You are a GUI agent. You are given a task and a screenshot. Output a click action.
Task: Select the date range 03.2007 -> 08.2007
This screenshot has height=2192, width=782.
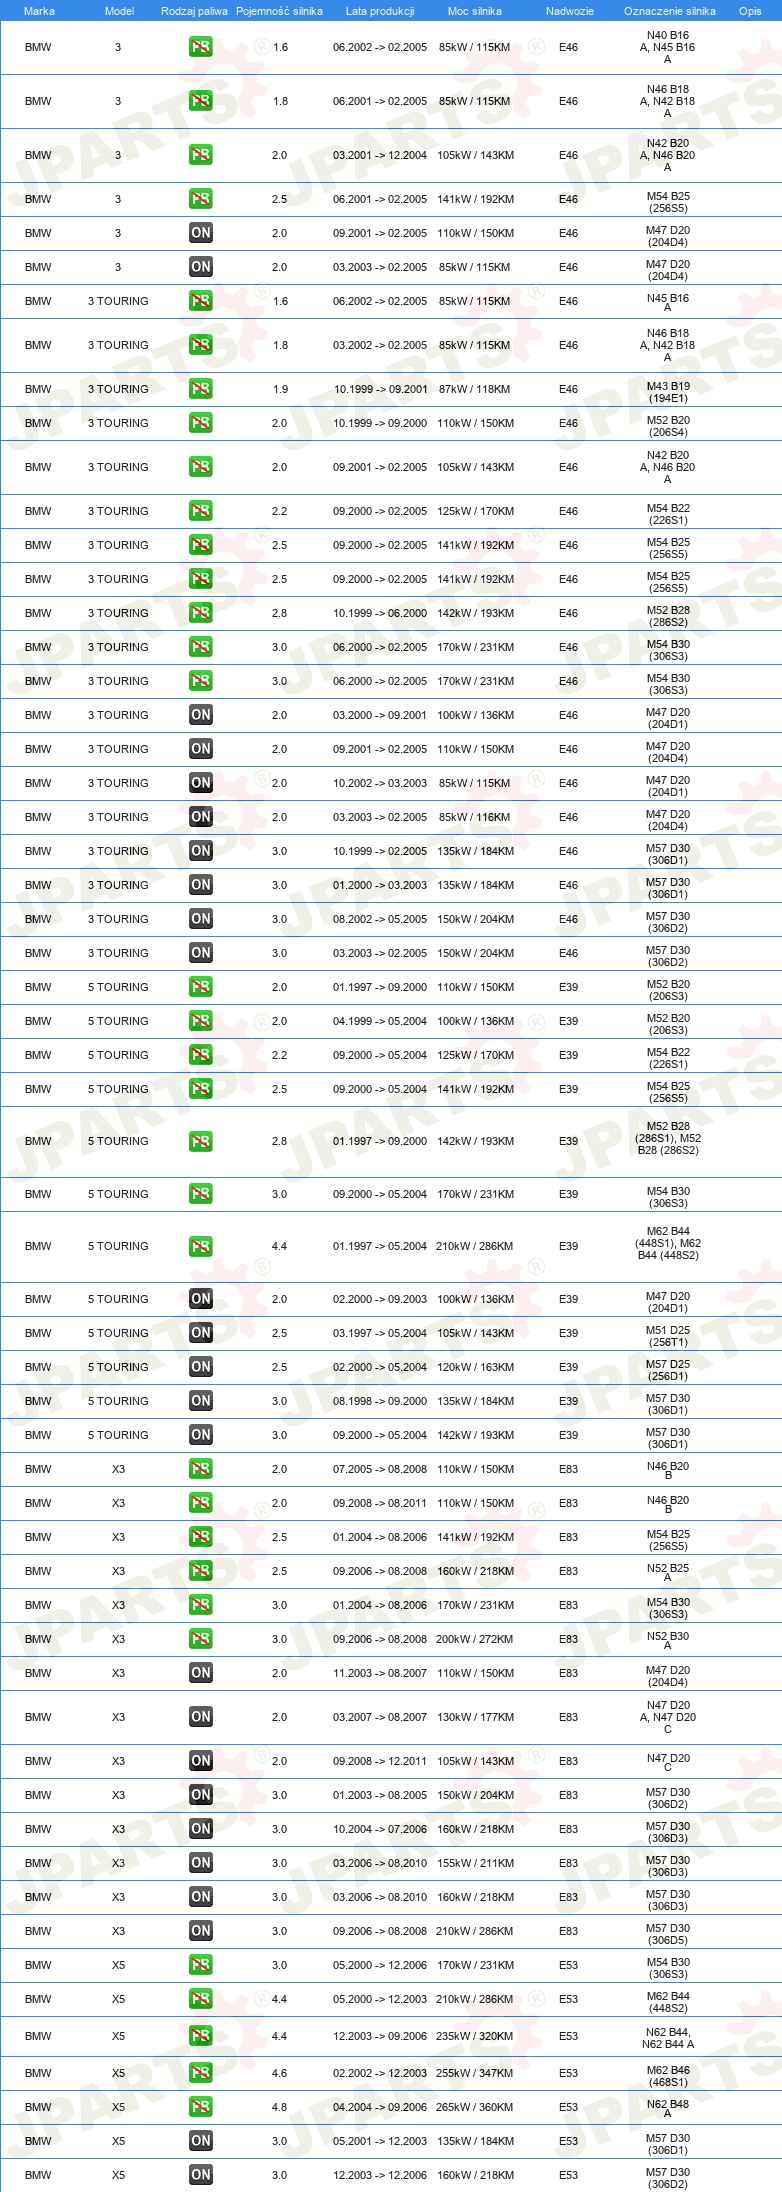[380, 1717]
